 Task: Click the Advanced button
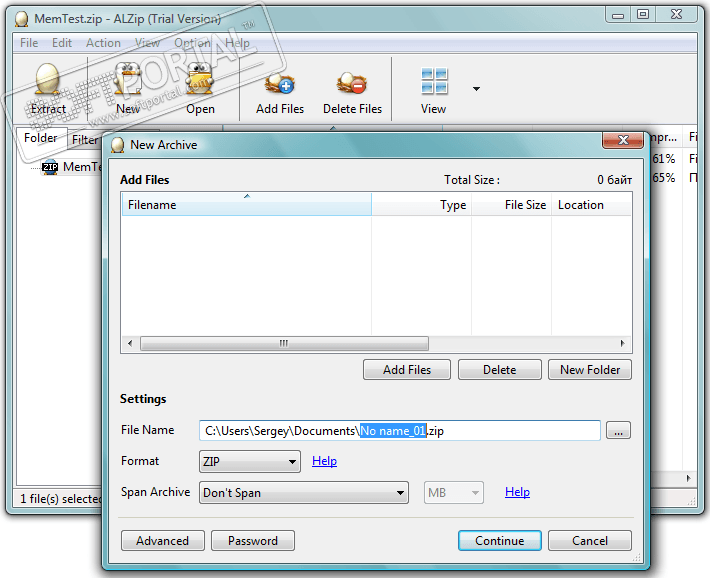point(163,541)
